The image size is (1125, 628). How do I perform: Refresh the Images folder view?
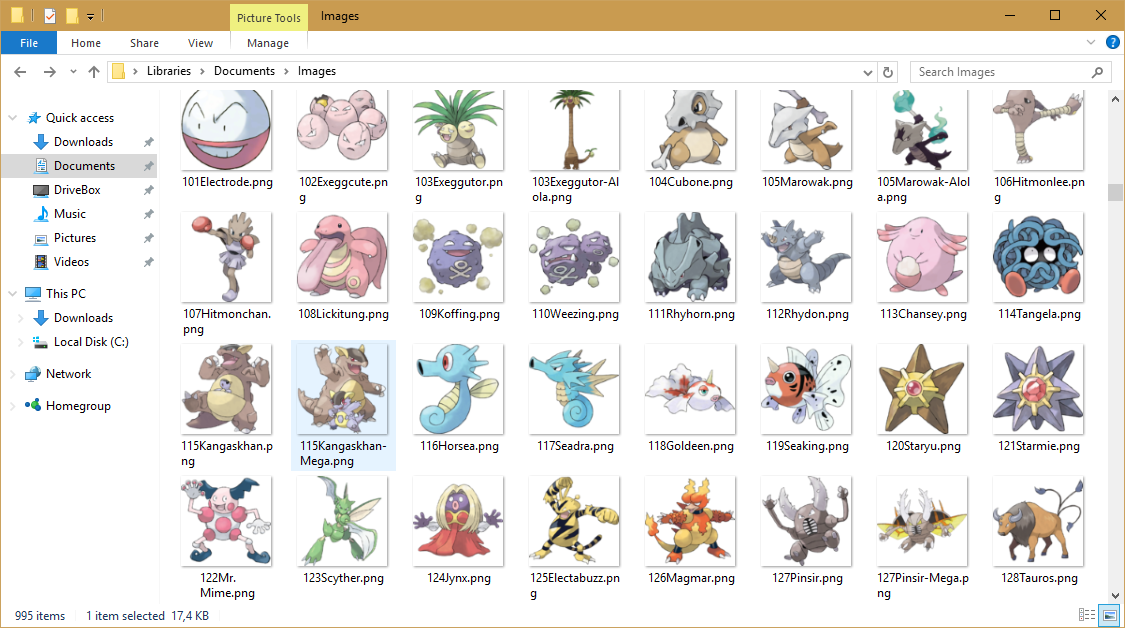(888, 72)
